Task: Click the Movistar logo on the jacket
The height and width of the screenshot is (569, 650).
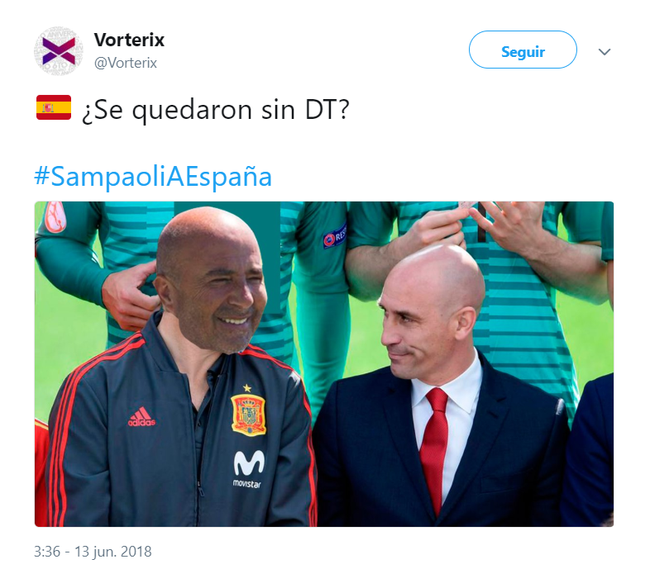Action: pos(248,468)
